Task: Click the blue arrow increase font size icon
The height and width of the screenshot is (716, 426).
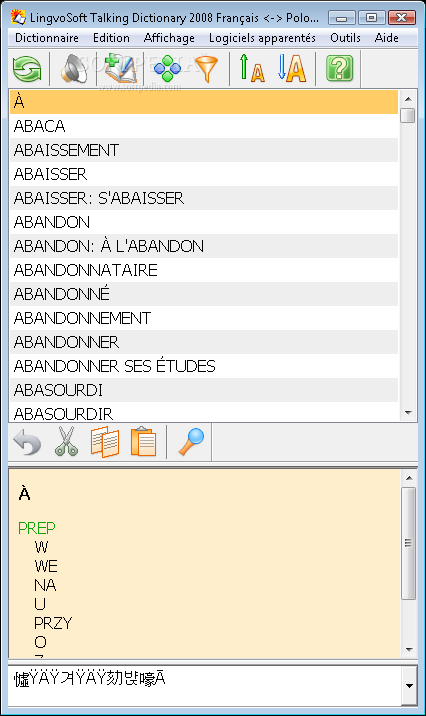Action: pos(292,69)
